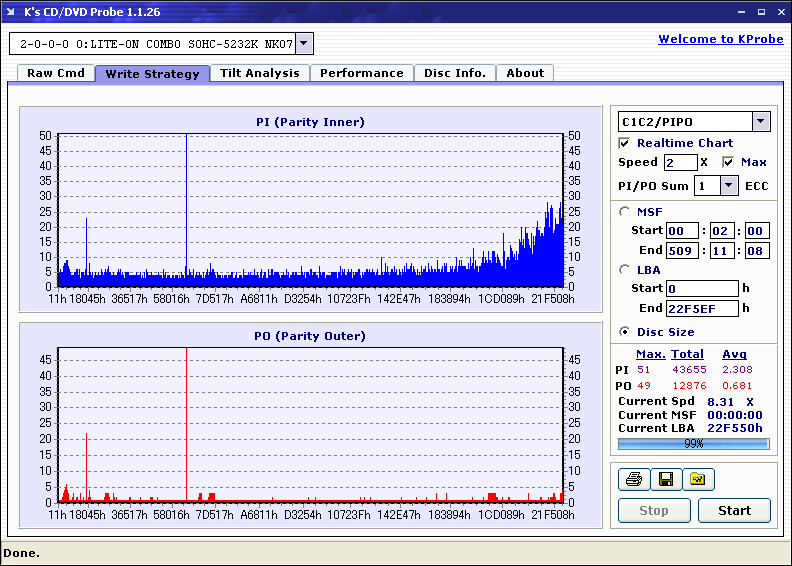Maximize the KProbe window
This screenshot has height=566, width=792.
(761, 12)
